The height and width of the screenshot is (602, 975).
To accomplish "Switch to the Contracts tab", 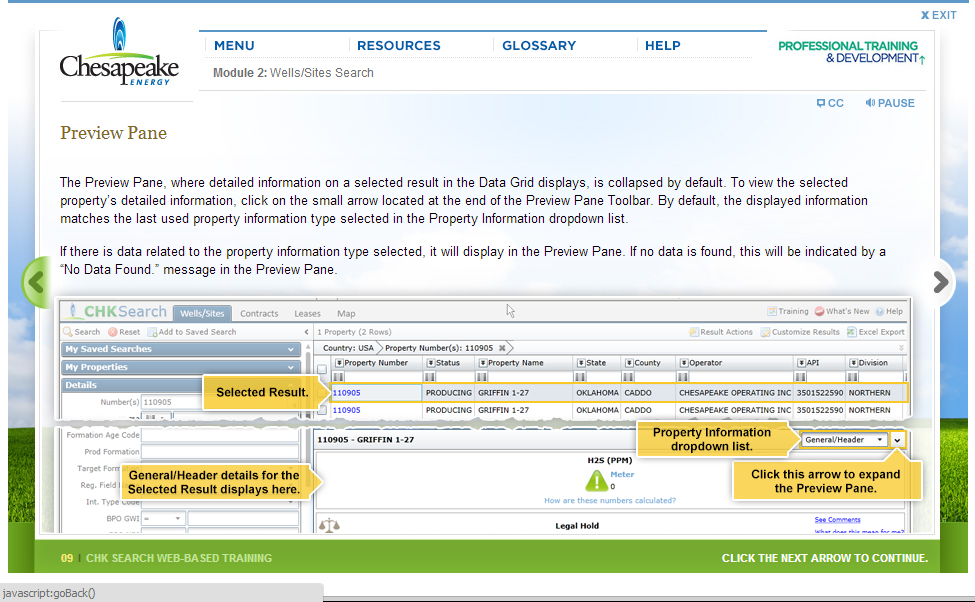I will click(x=259, y=313).
